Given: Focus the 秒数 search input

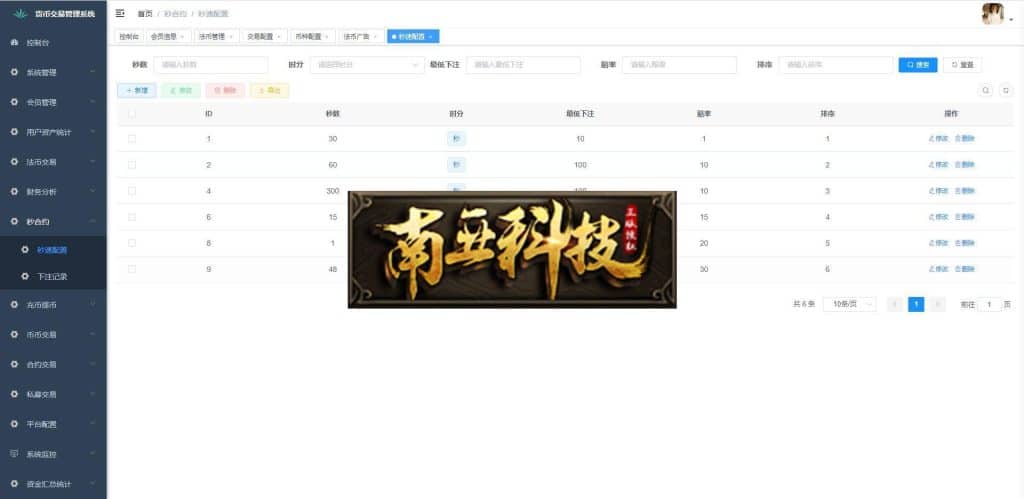Looking at the screenshot, I should (211, 65).
